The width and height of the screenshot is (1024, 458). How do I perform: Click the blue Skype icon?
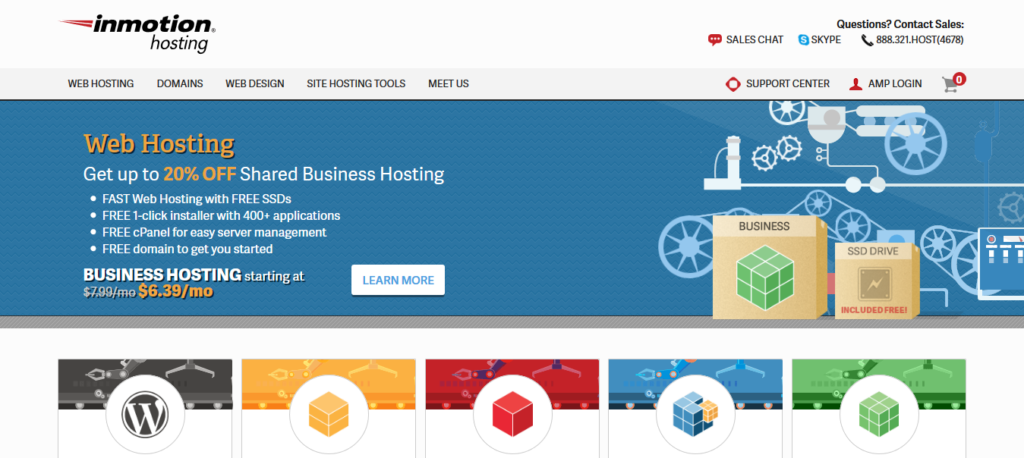(803, 40)
